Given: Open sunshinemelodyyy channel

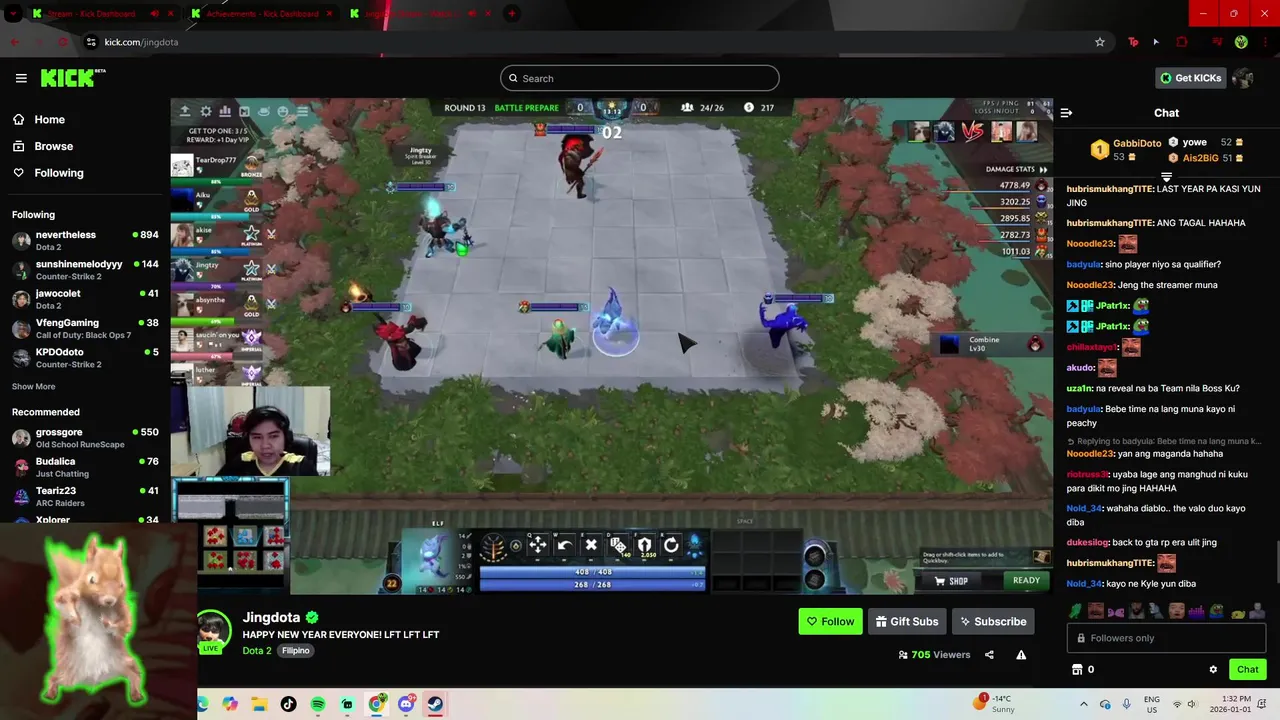Looking at the screenshot, I should (x=85, y=270).
